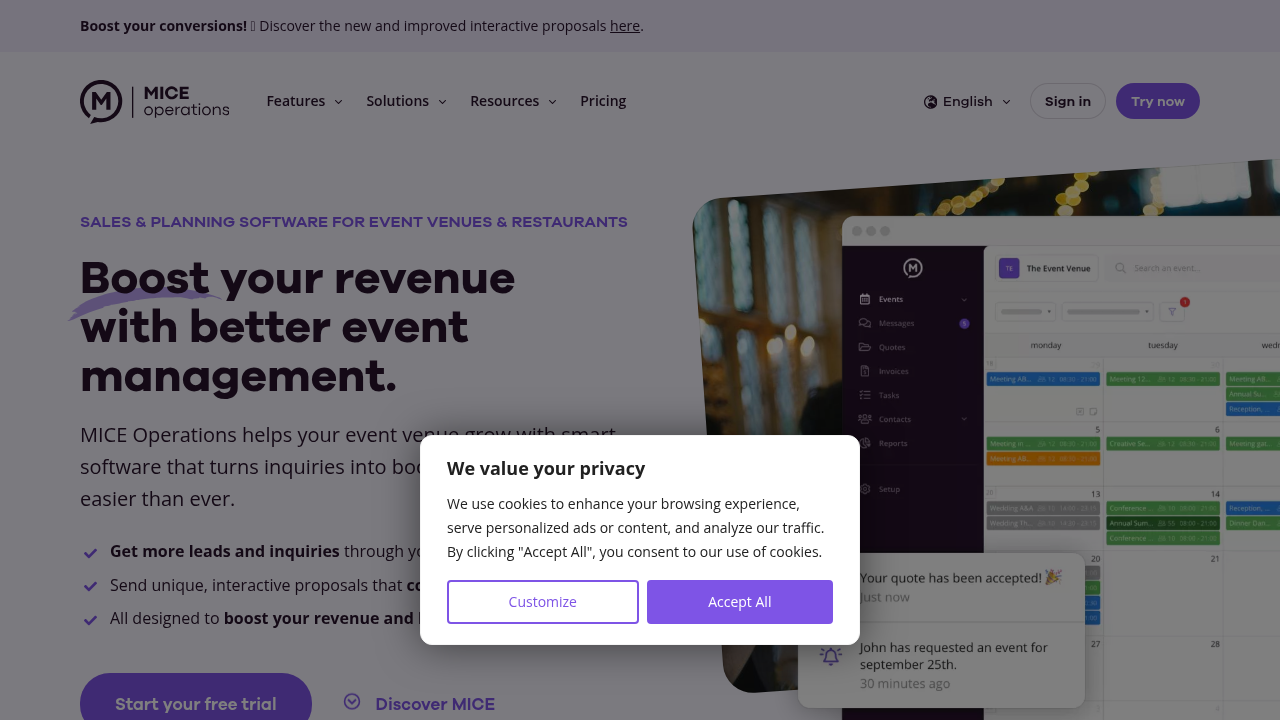
Task: Click the Try now button
Action: pos(1158,101)
